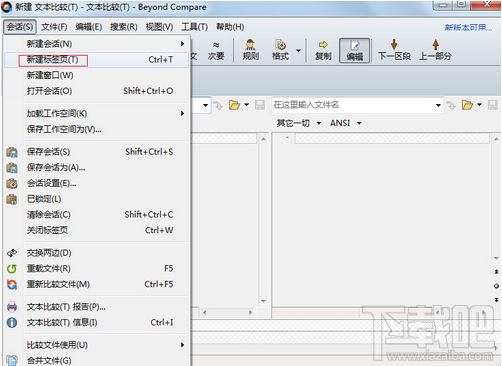
Task: Click the Format (格式) toolbar icon
Action: click(x=280, y=50)
